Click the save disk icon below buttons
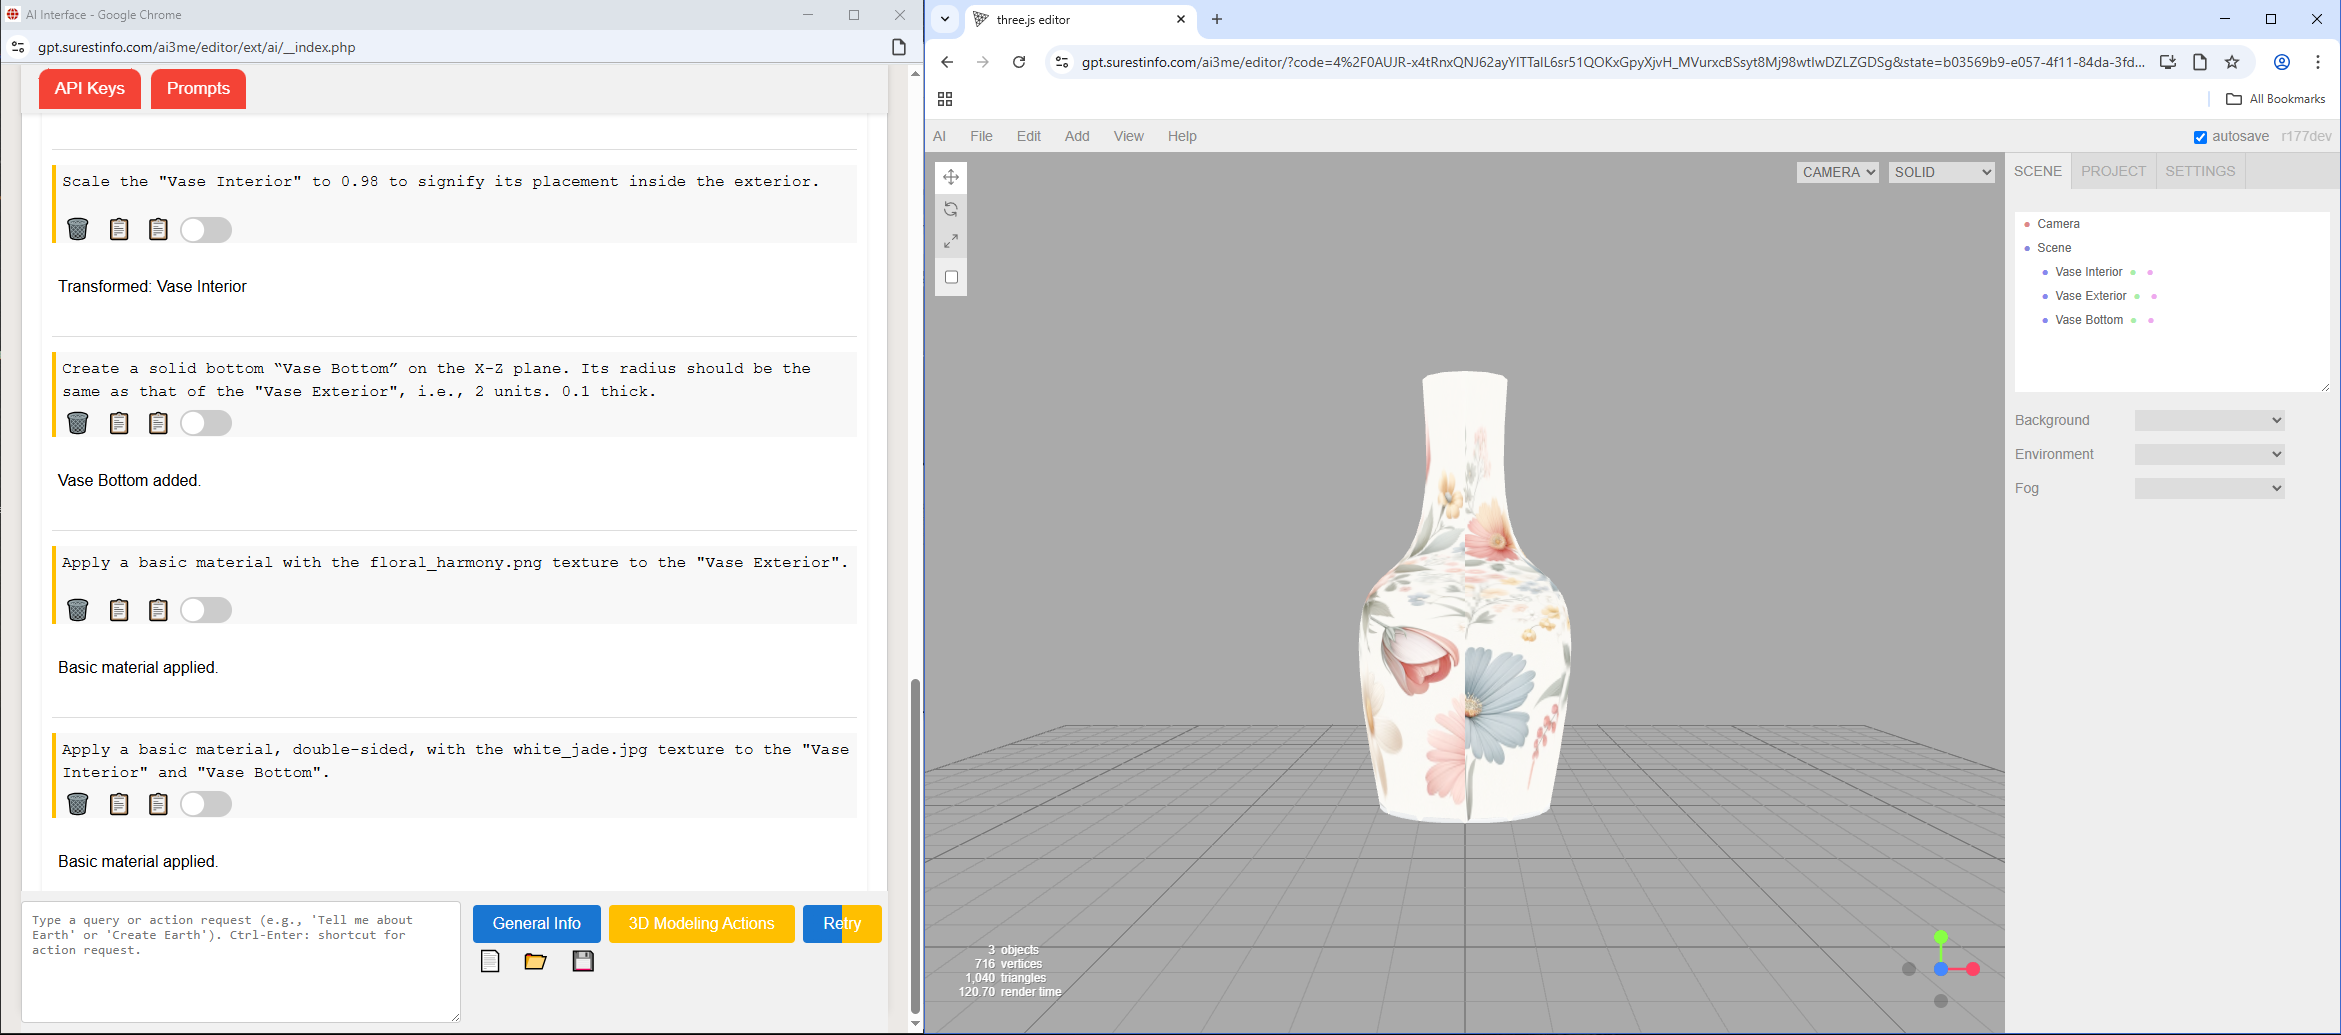Viewport: 2341px width, 1035px height. (583, 962)
